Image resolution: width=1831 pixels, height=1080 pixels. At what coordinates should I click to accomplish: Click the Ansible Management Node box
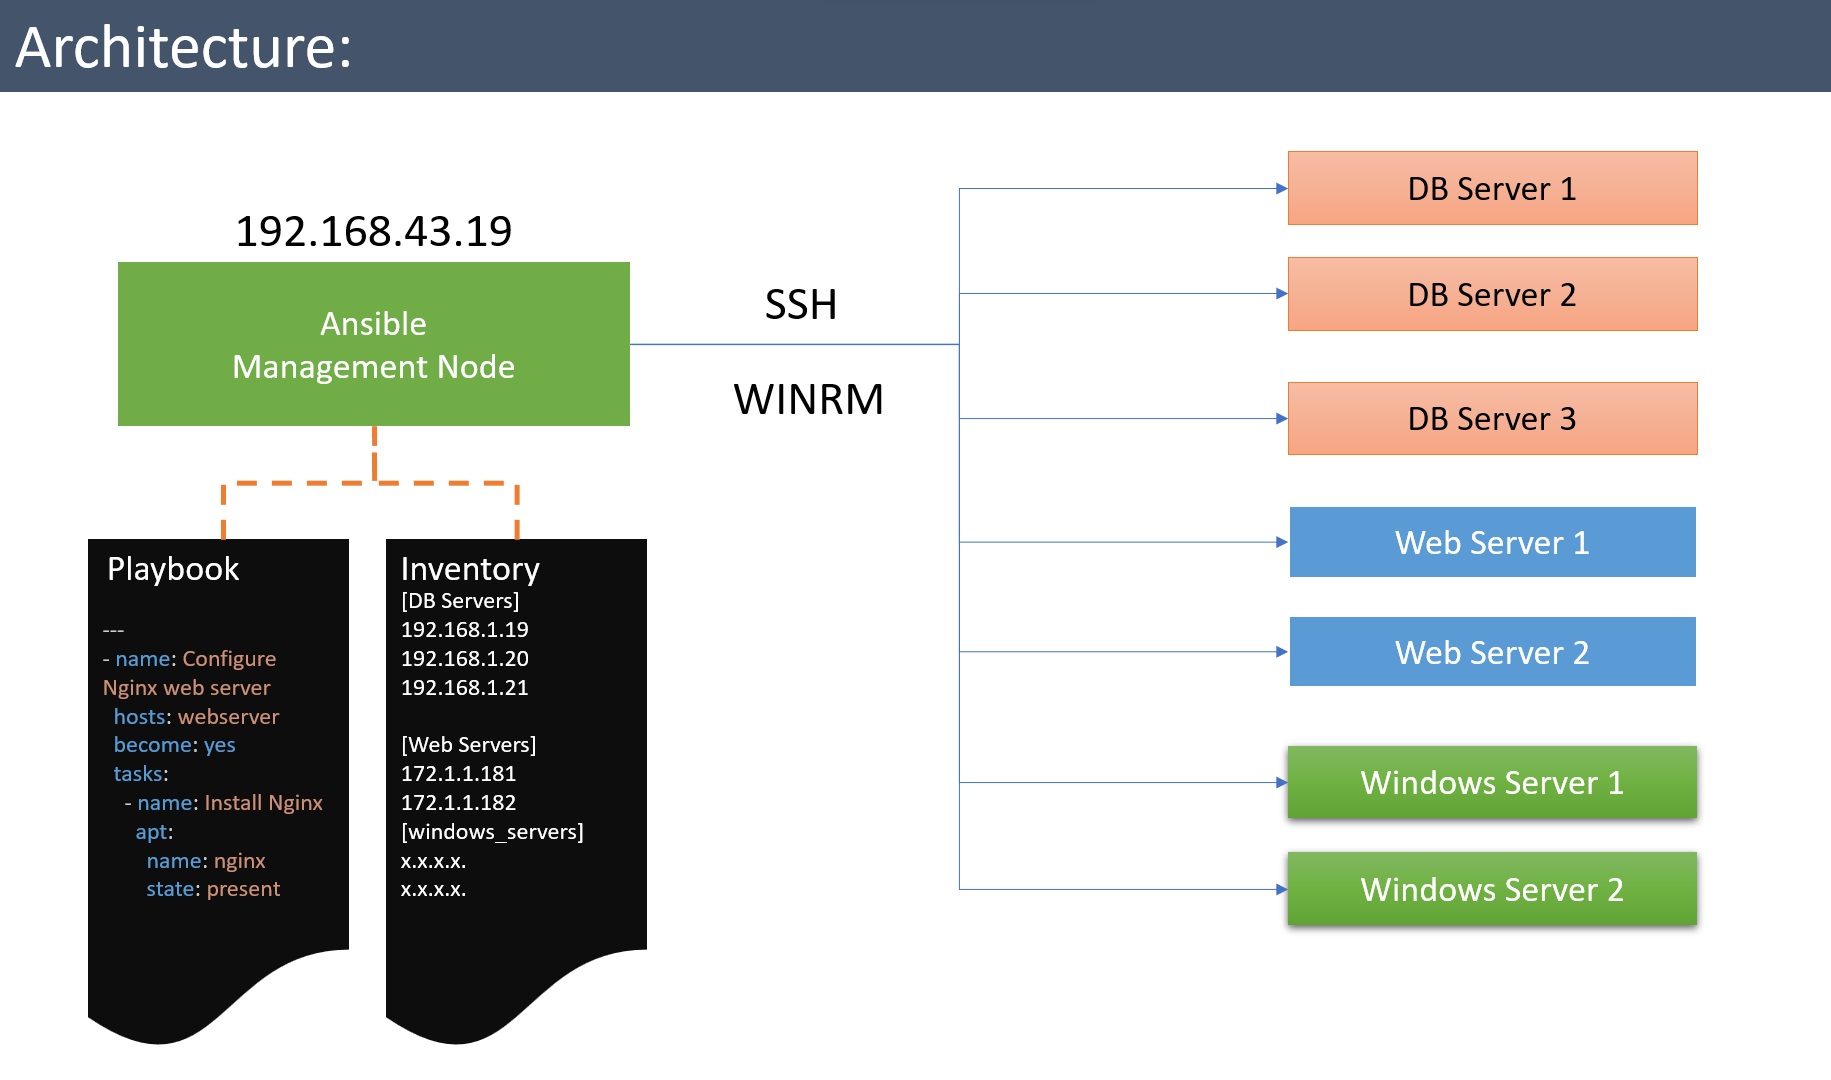pos(374,344)
